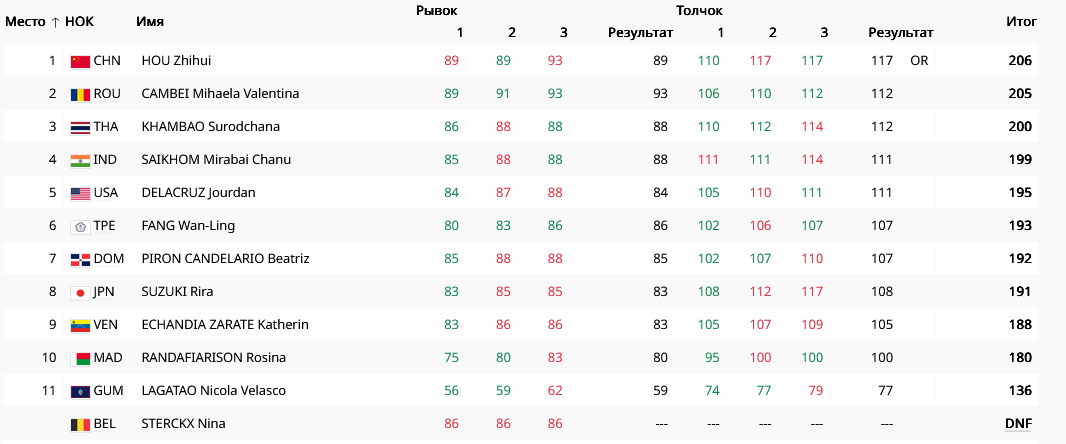Click the USA flag icon
This screenshot has height=444, width=1066.
pos(80,193)
